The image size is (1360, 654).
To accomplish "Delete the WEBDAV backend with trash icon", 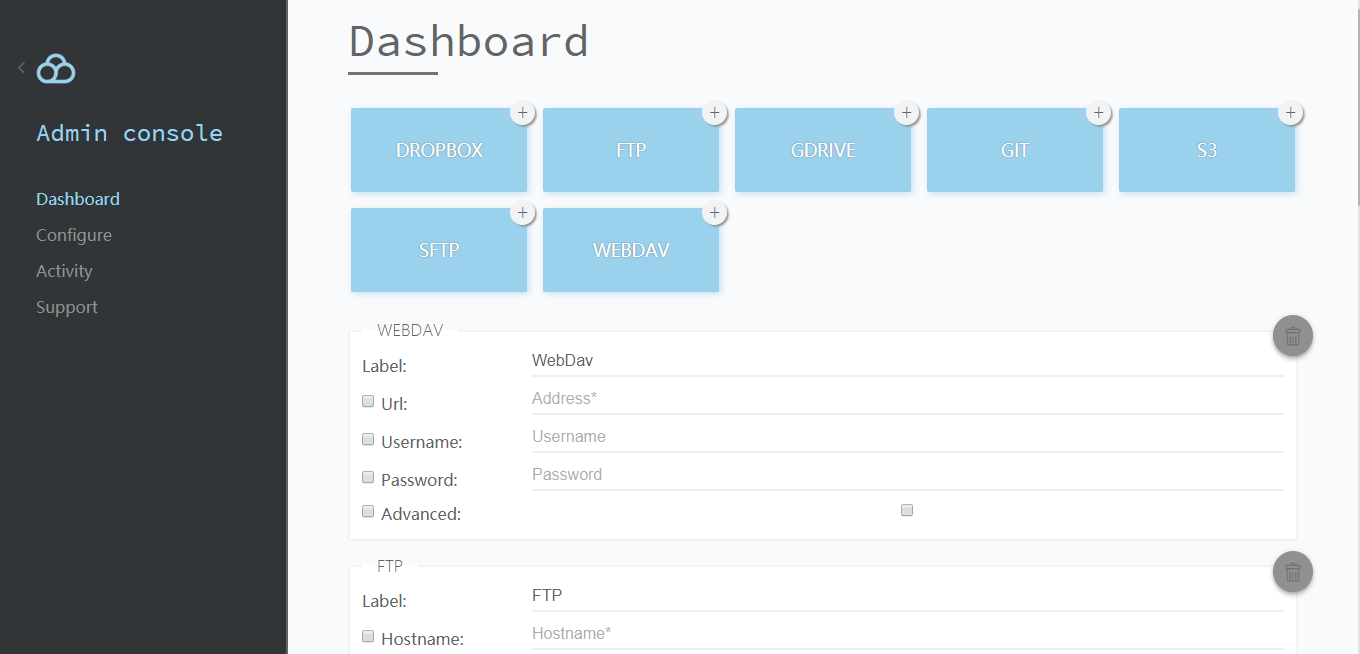I will (1293, 336).
